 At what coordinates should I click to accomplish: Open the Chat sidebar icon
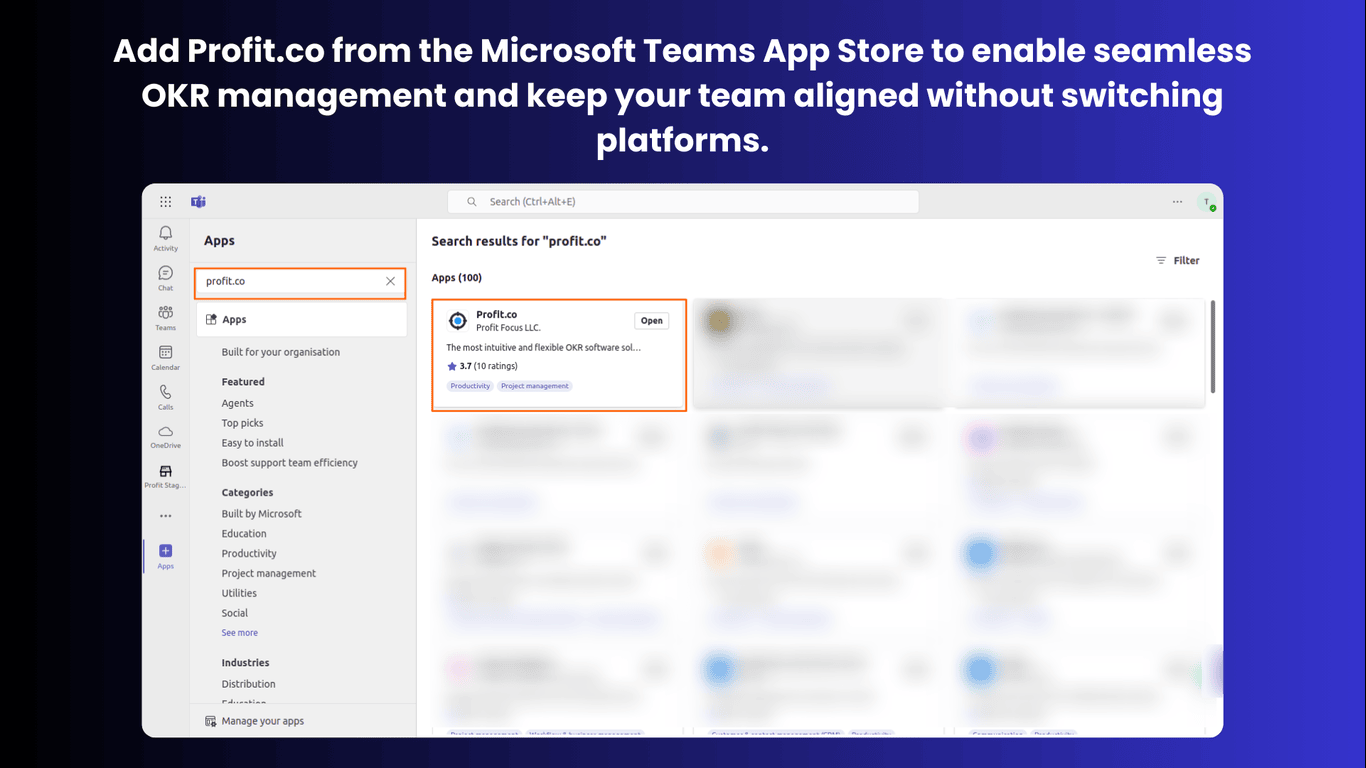tap(165, 273)
